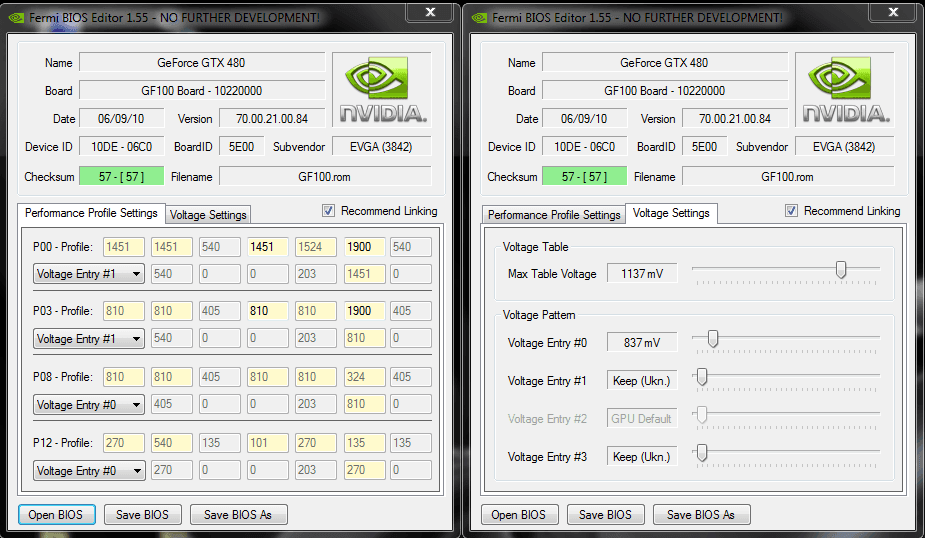Click the Subvendor EVGA (3842) in the right window
This screenshot has width=925, height=538.
[x=845, y=147]
